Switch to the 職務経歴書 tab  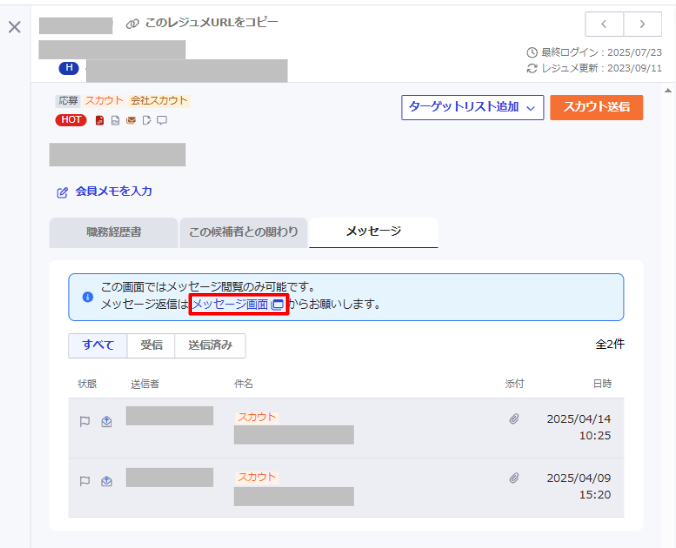113,232
